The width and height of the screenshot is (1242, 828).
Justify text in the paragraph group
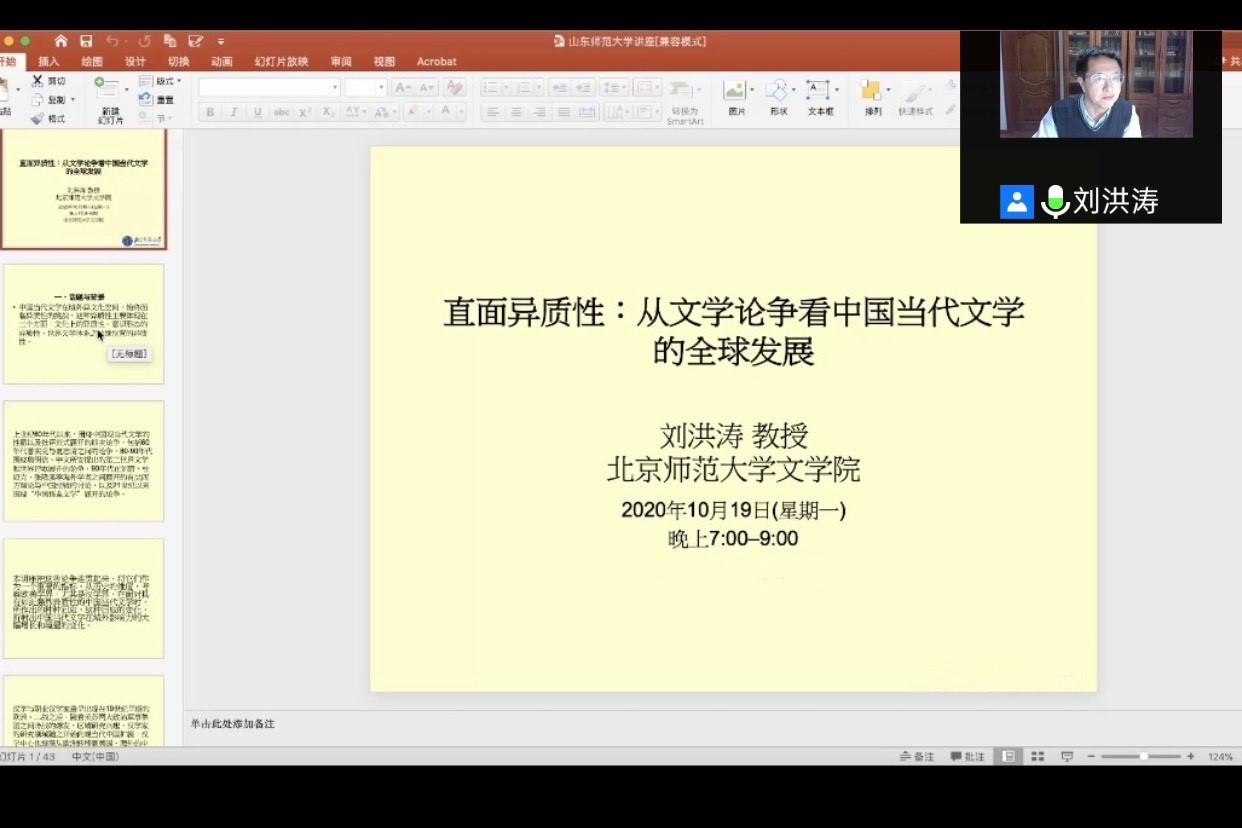click(564, 112)
